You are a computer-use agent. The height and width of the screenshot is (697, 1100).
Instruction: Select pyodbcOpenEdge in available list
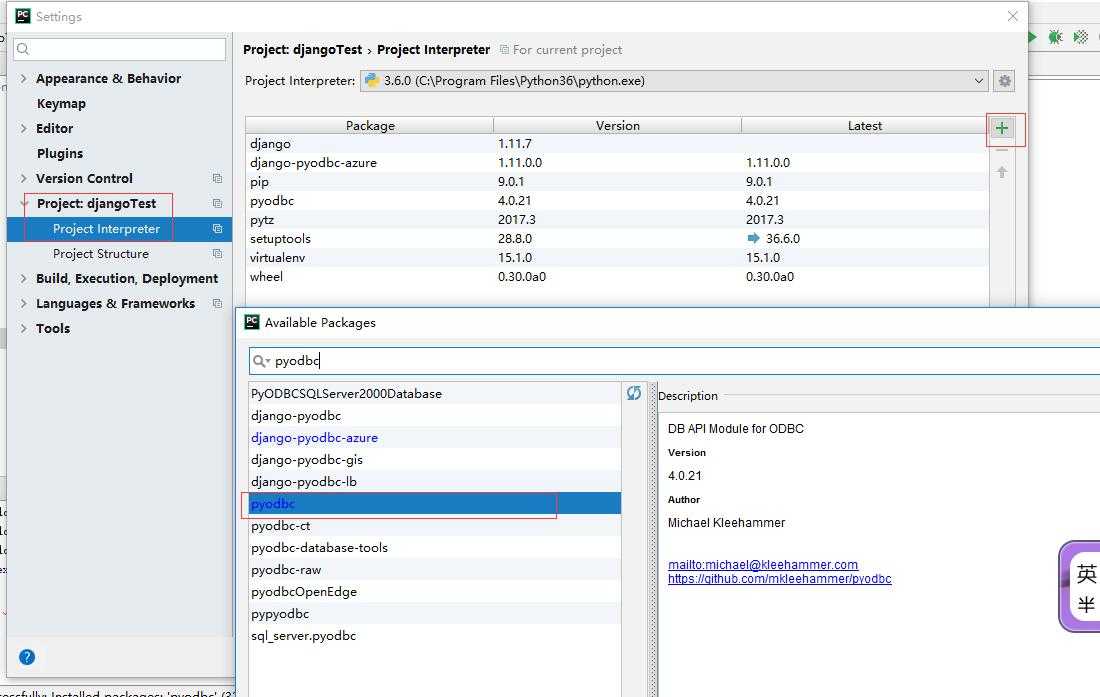tap(435, 592)
